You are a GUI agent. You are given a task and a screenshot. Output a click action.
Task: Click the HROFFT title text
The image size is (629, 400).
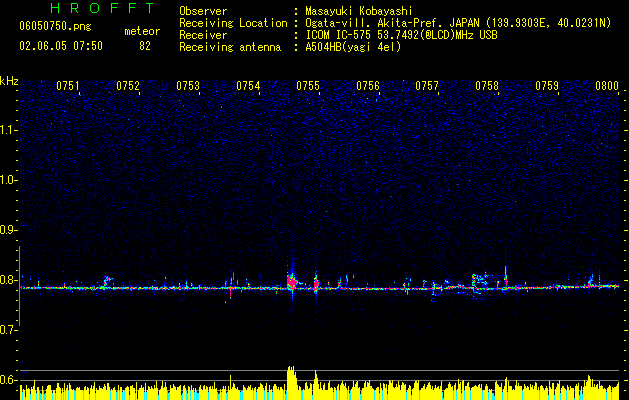pyautogui.click(x=103, y=8)
